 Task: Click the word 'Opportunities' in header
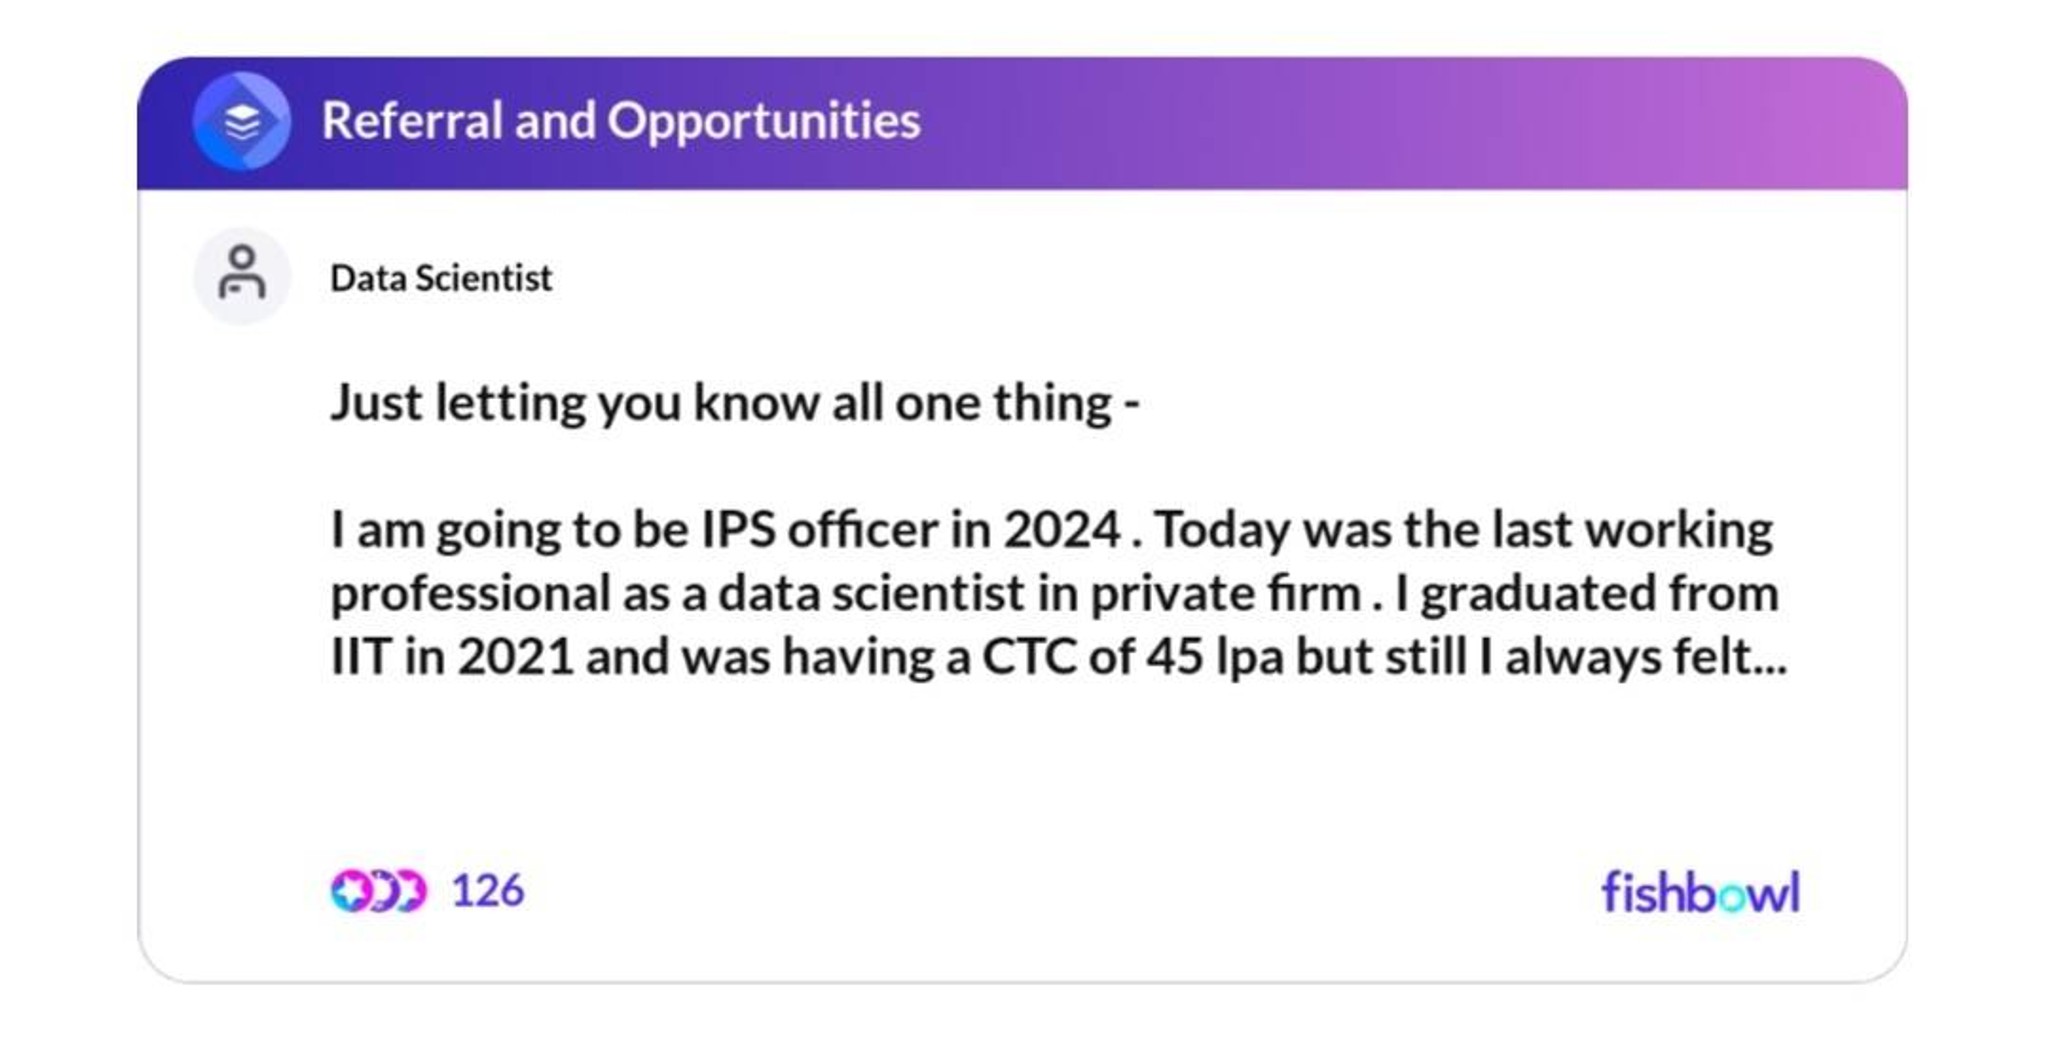[764, 122]
